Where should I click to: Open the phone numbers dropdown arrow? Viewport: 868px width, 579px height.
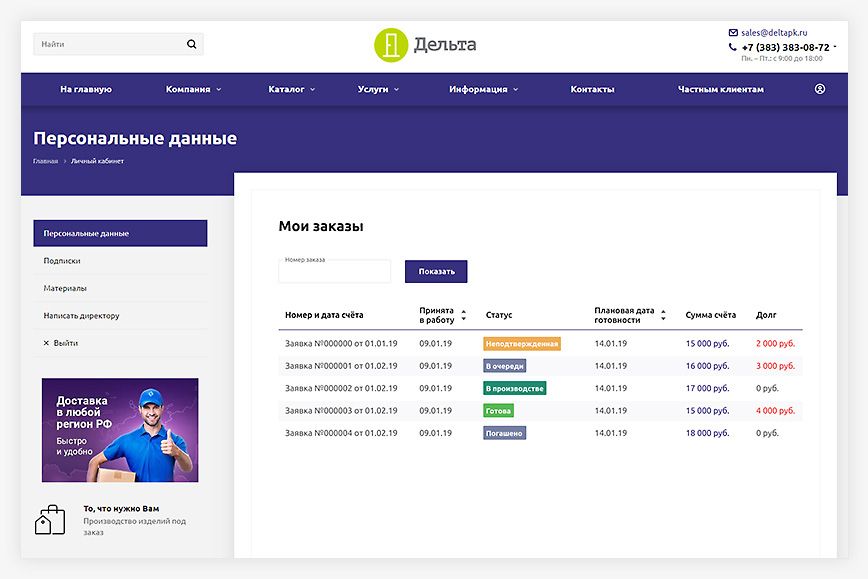(835, 46)
